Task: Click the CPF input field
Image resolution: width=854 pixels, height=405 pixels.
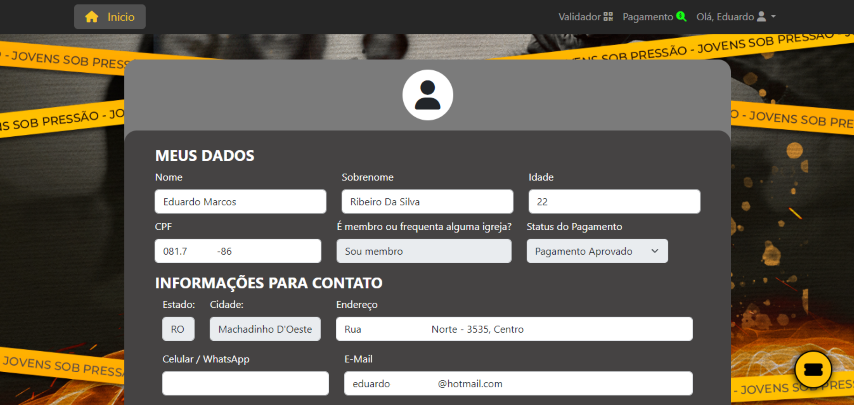Action: (x=238, y=251)
